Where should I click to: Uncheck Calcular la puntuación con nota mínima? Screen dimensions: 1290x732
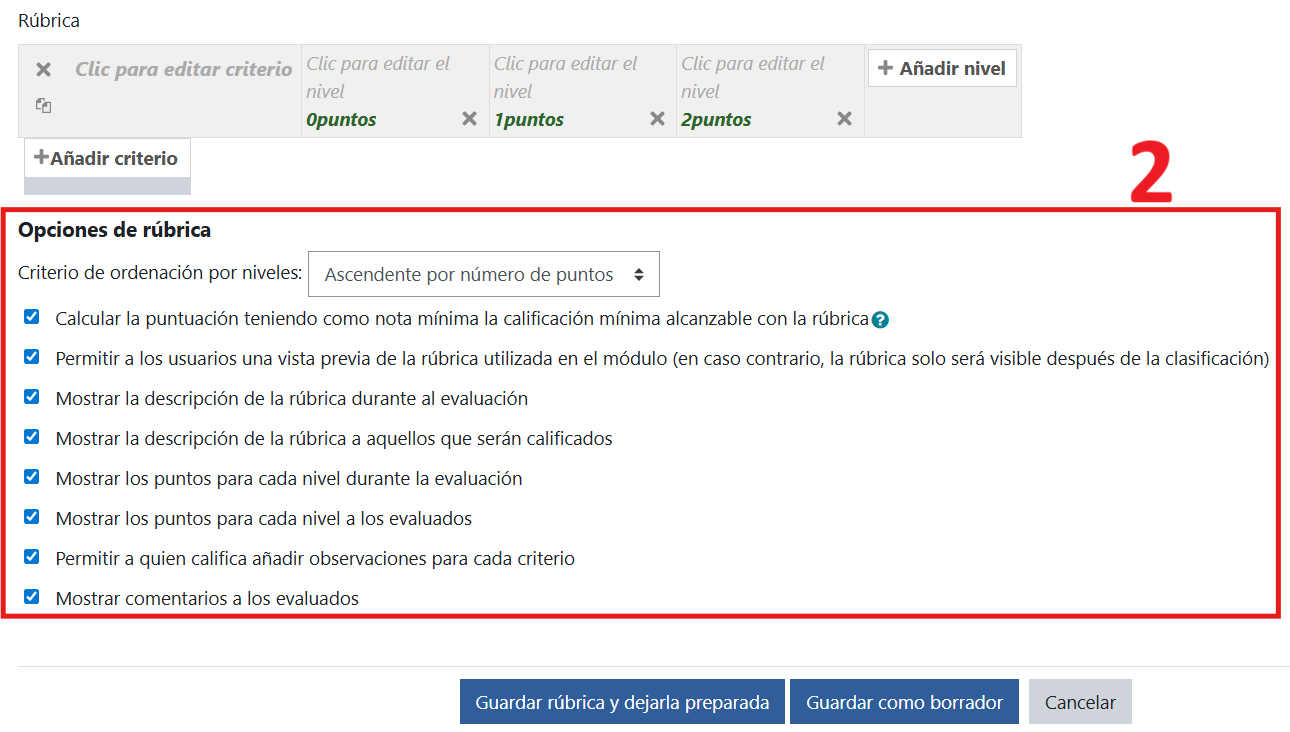click(32, 317)
